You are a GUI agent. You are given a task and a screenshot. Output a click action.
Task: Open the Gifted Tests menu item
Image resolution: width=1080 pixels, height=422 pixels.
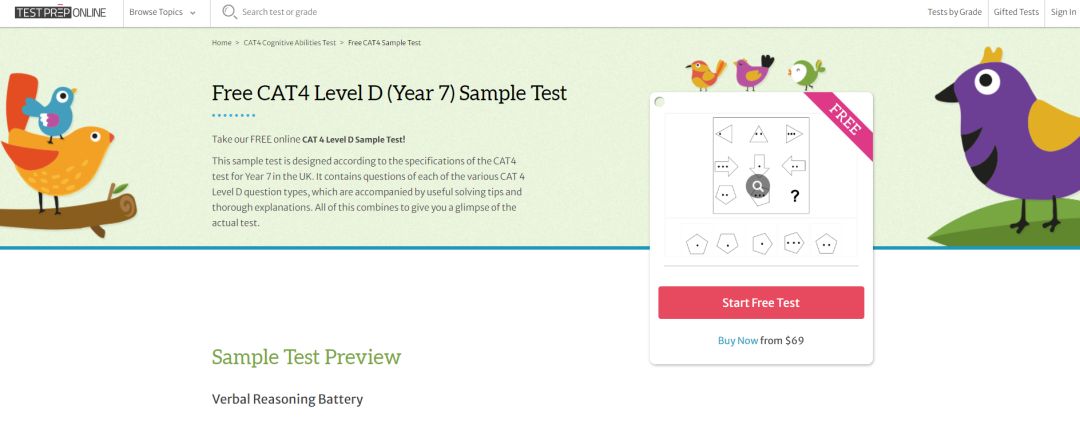click(1017, 13)
